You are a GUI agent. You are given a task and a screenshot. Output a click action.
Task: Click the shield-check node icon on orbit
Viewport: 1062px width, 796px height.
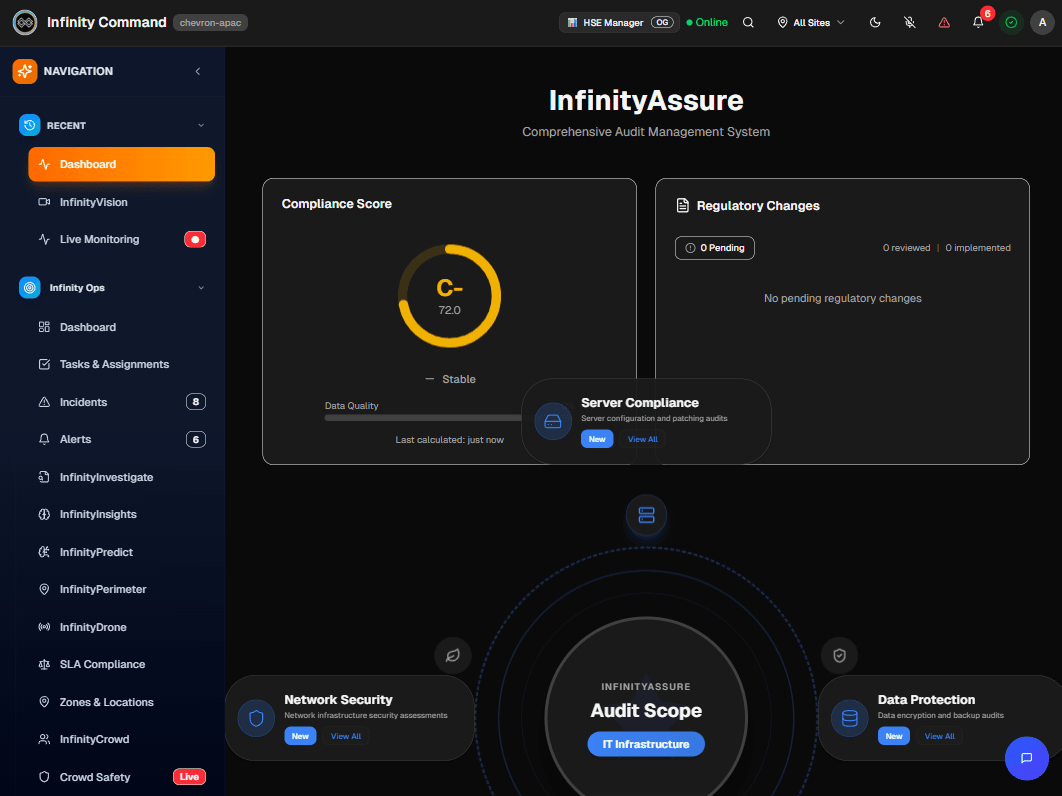pyautogui.click(x=839, y=655)
